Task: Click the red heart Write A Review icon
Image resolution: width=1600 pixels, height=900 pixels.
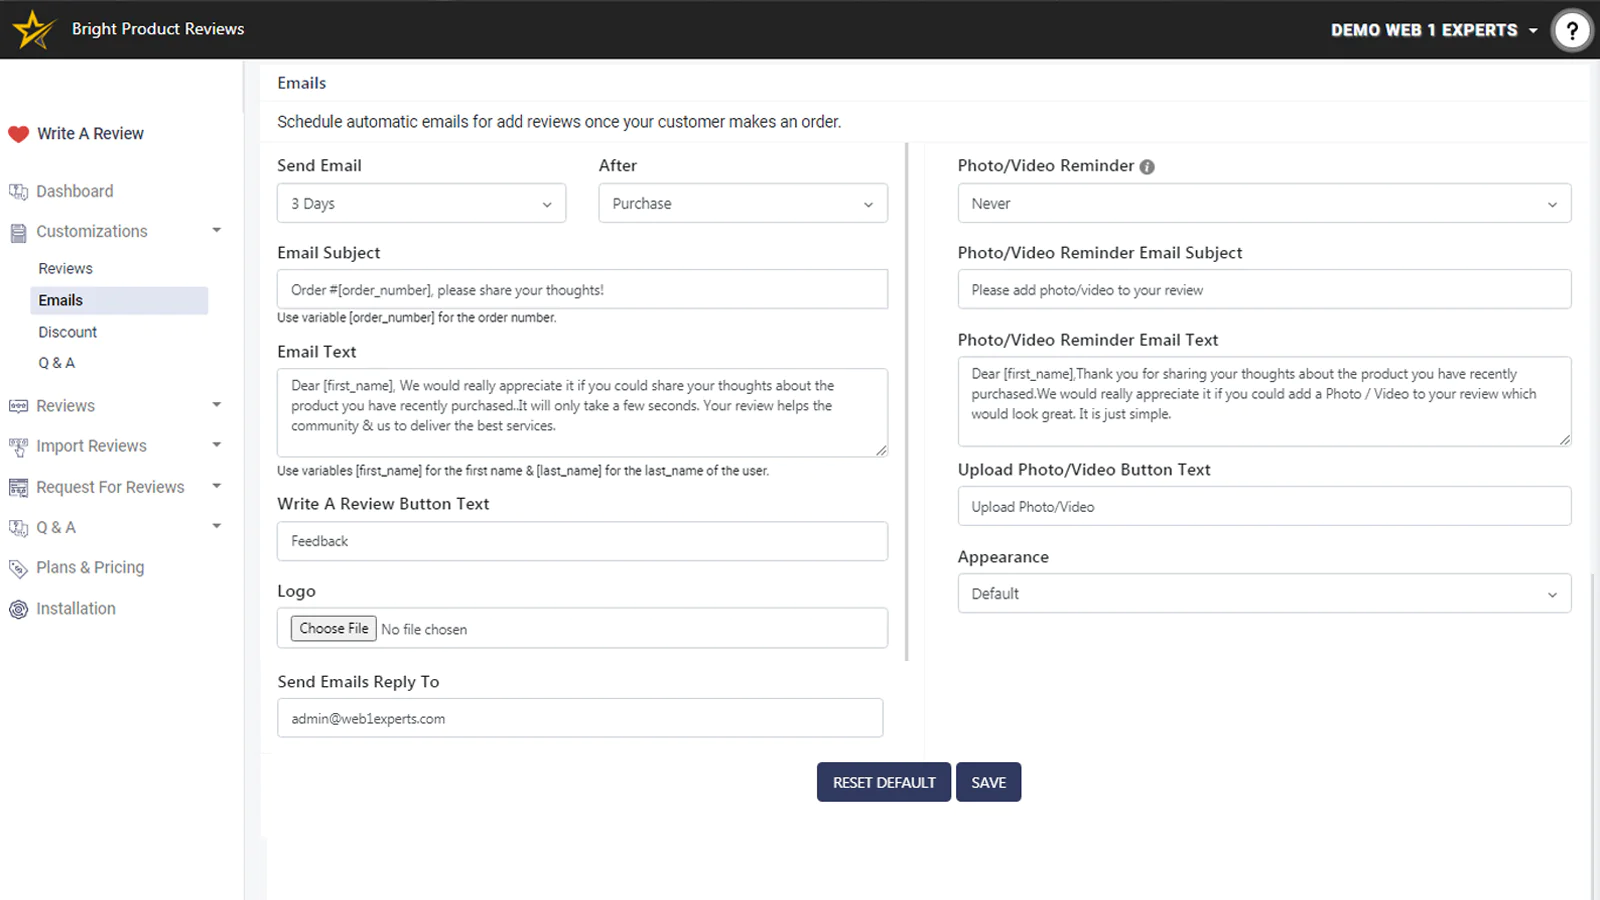Action: coord(18,134)
